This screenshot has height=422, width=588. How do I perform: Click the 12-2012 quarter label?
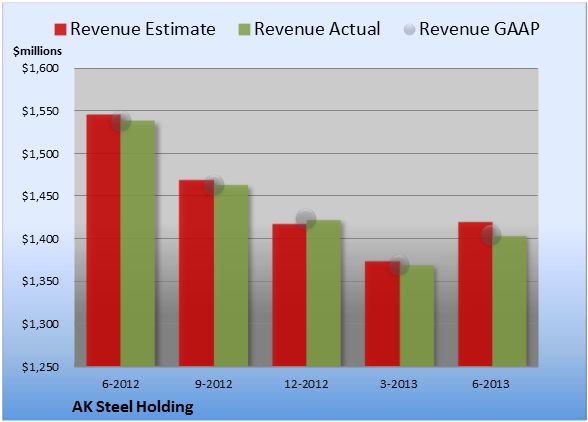point(306,384)
